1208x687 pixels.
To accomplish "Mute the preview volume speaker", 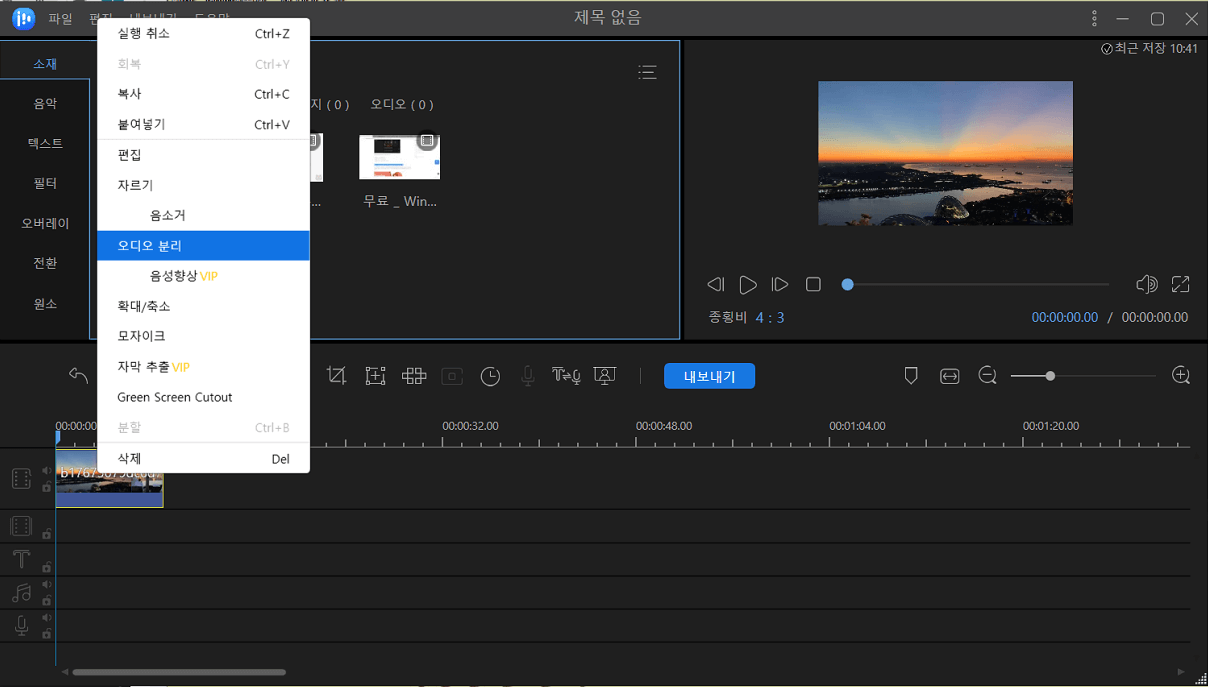I will click(1146, 285).
